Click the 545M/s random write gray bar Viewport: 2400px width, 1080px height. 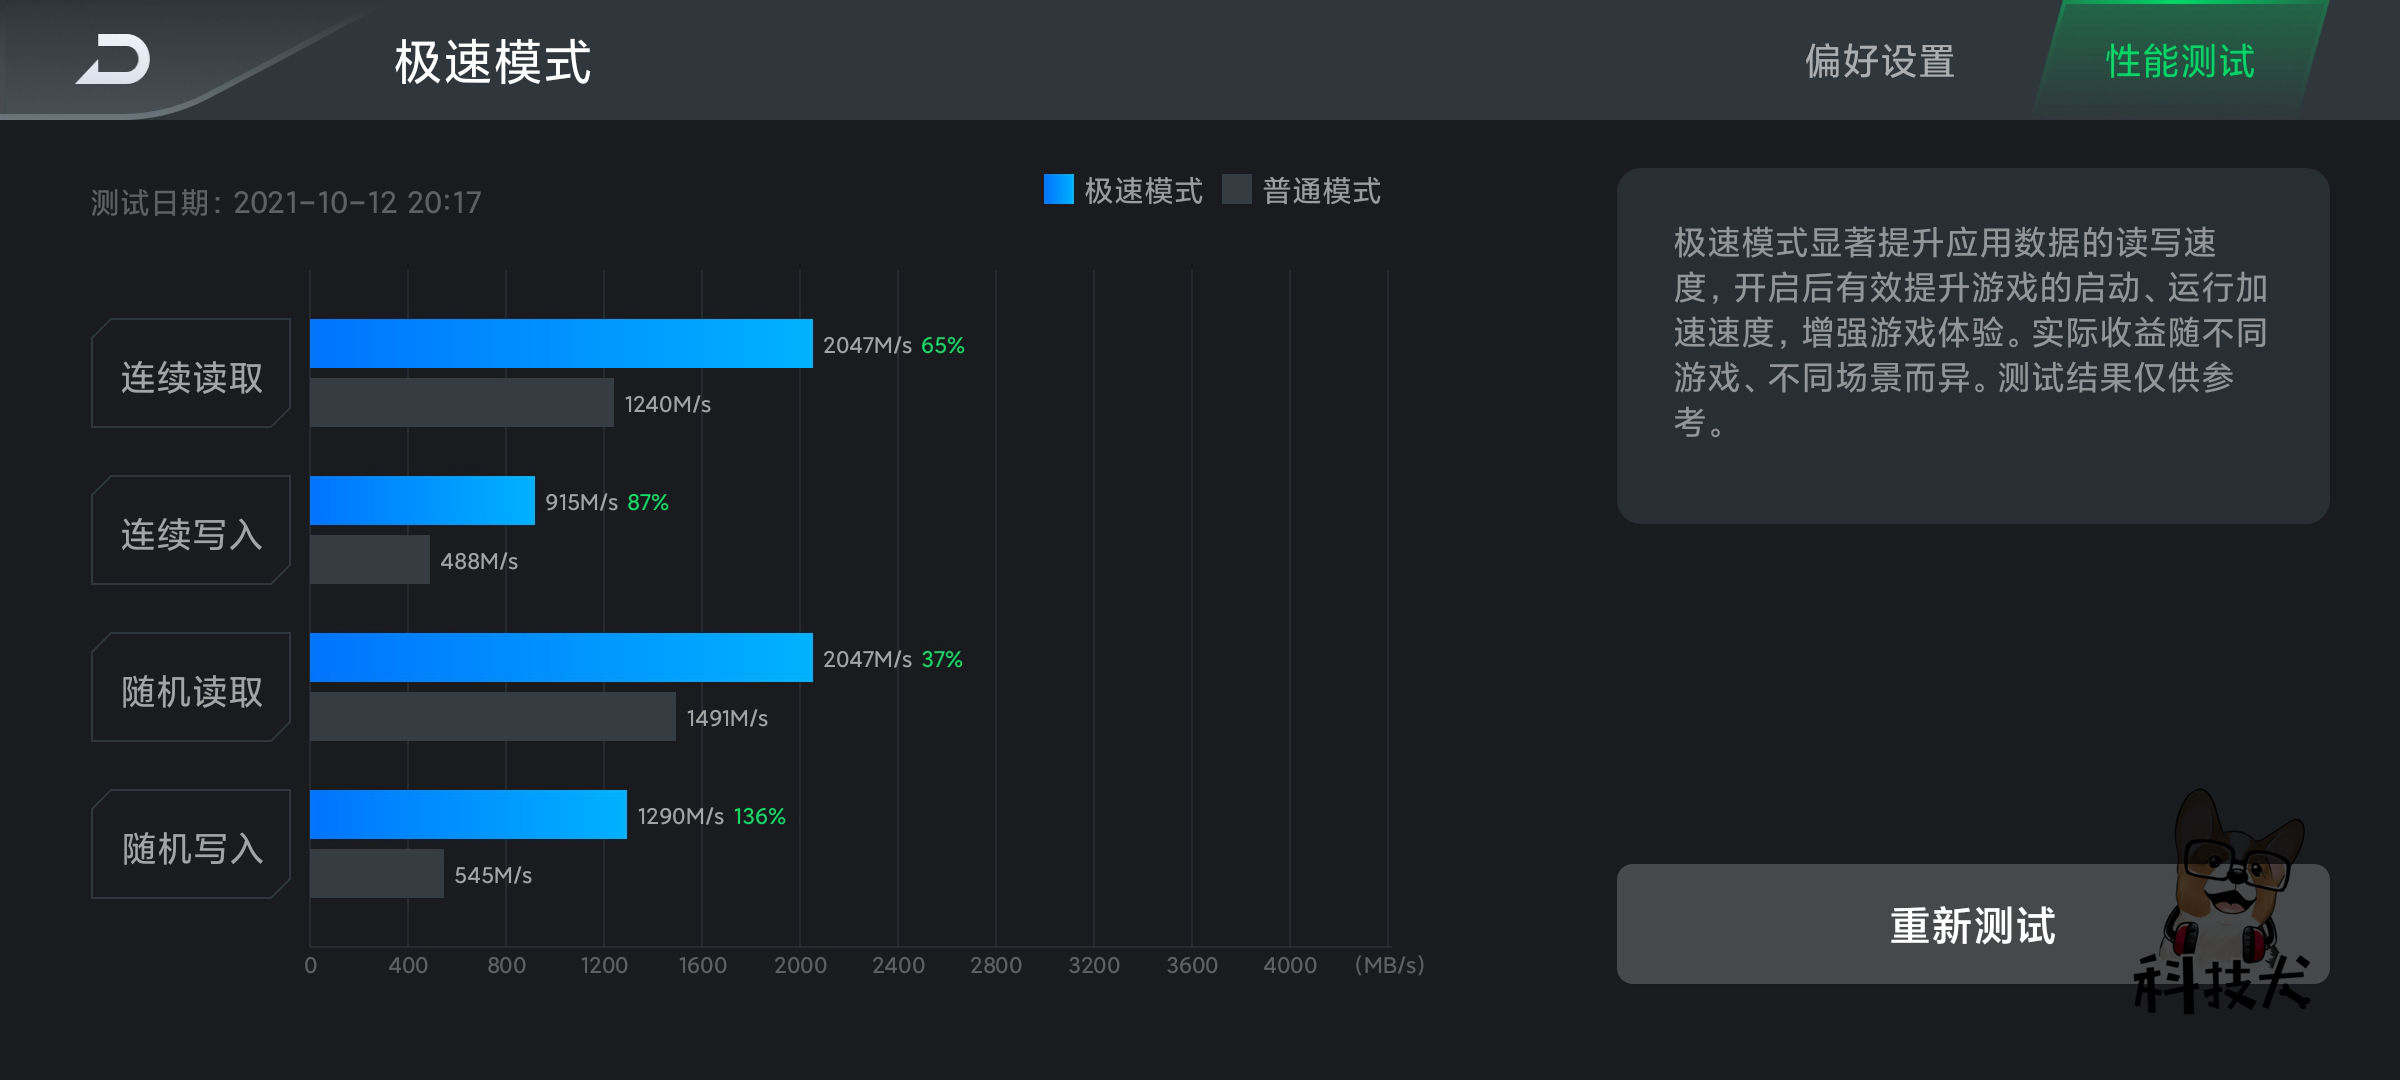pyautogui.click(x=375, y=875)
